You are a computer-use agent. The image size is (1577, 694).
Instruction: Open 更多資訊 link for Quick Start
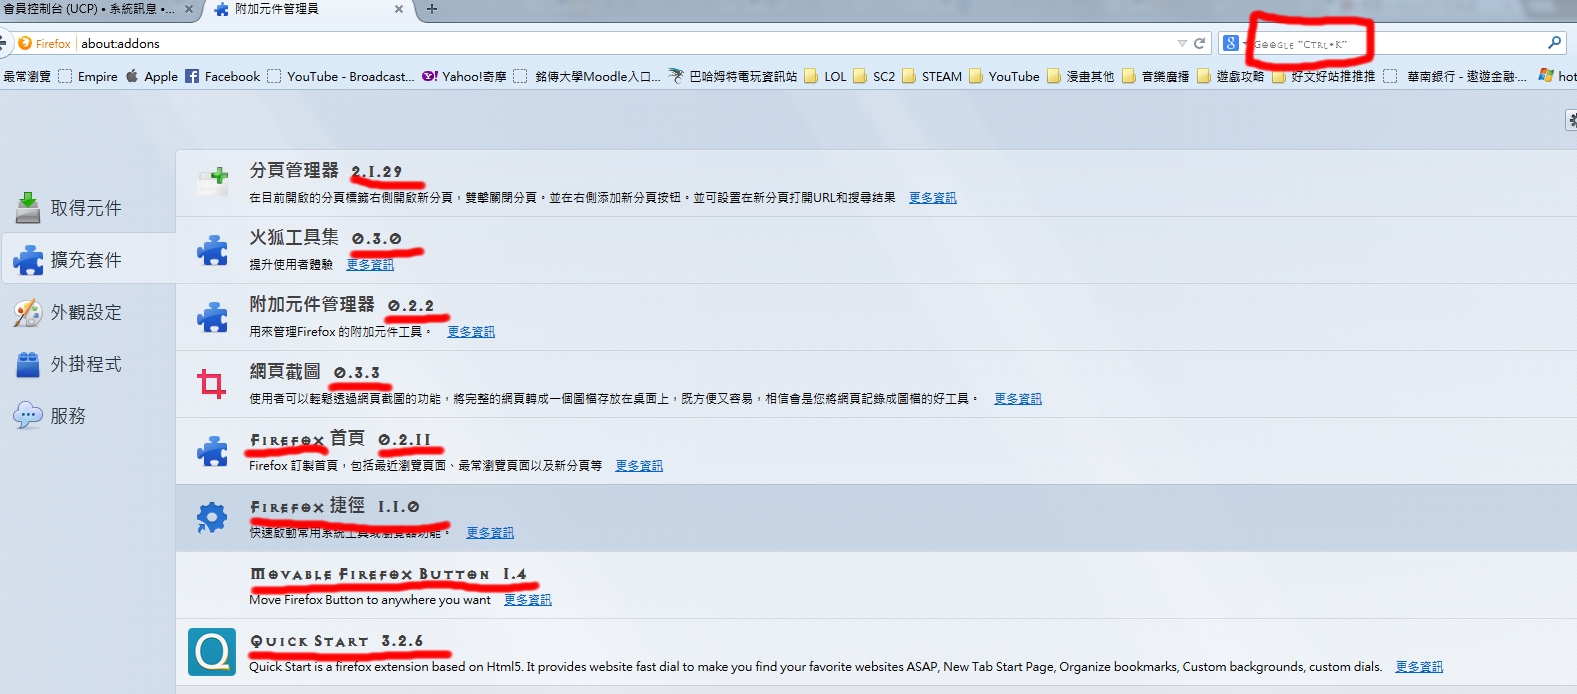point(1419,667)
